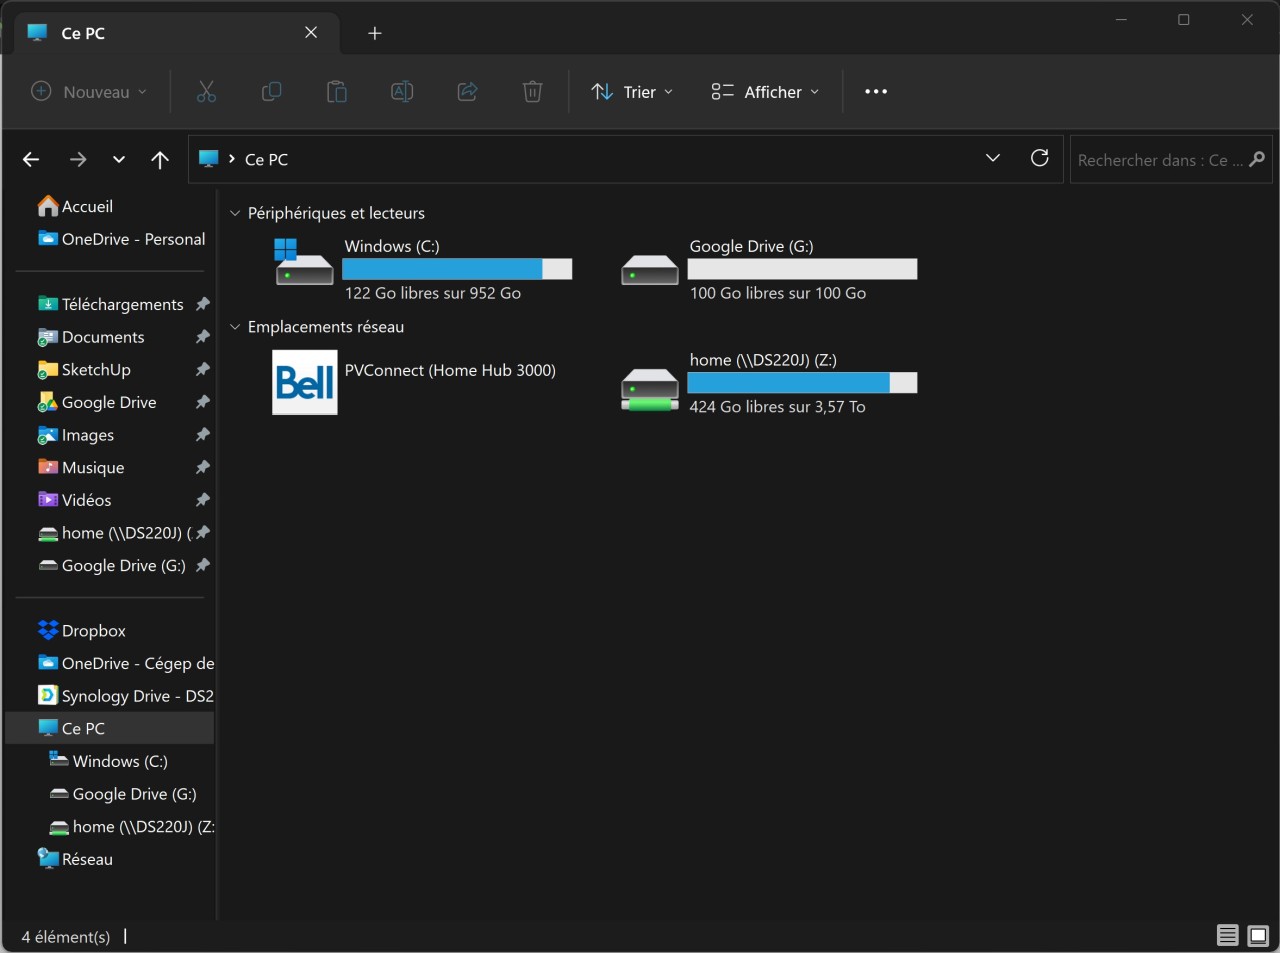The width and height of the screenshot is (1280, 953).
Task: Click the Cut scissors icon
Action: pyautogui.click(x=206, y=92)
